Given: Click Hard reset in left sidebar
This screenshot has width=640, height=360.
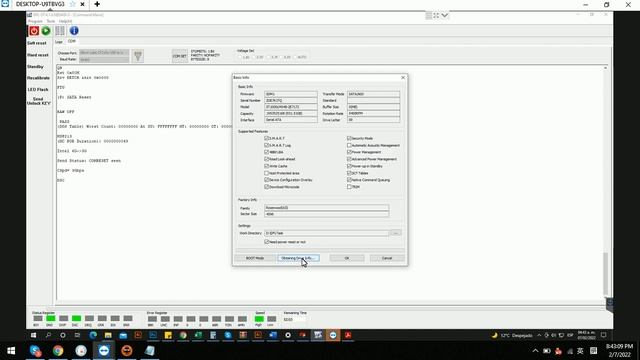Looking at the screenshot, I should 38,55.
